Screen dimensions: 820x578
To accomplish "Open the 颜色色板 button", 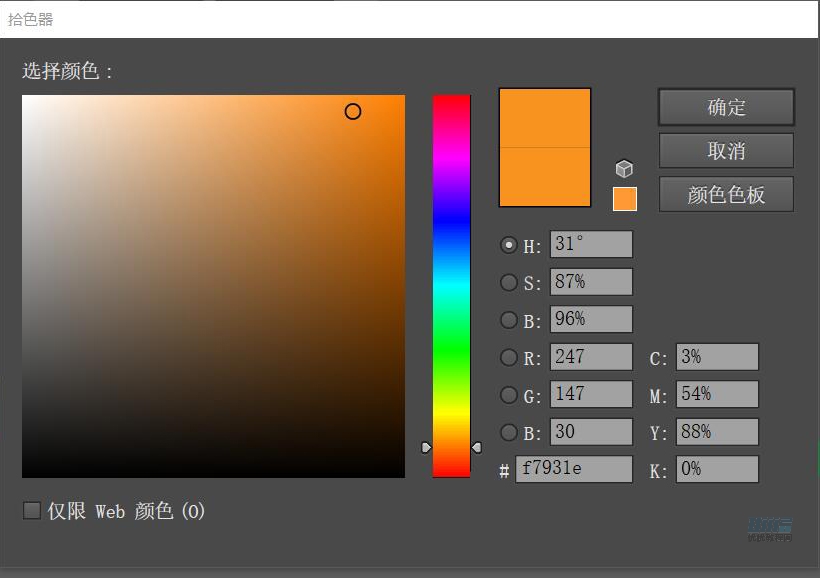I will tap(726, 195).
